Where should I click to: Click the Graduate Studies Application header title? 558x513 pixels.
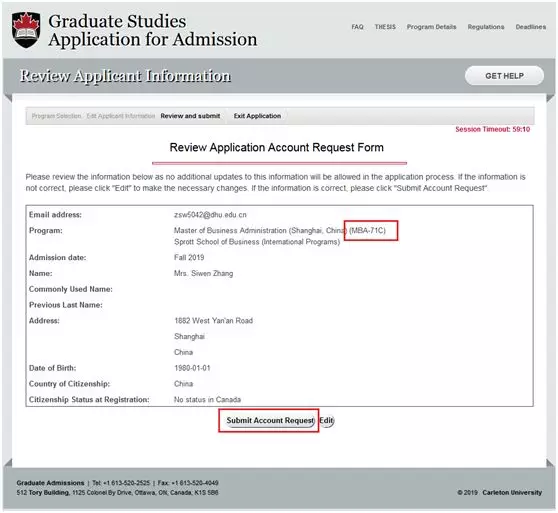pyautogui.click(x=153, y=30)
